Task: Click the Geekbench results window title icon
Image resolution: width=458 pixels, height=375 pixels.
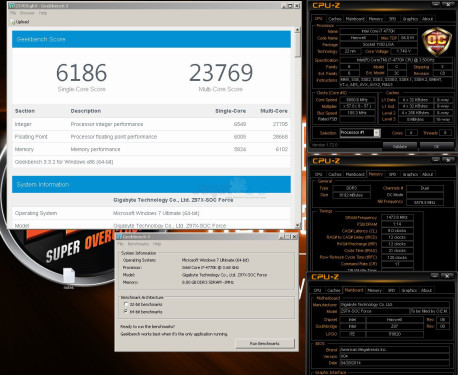Action: pos(11,6)
